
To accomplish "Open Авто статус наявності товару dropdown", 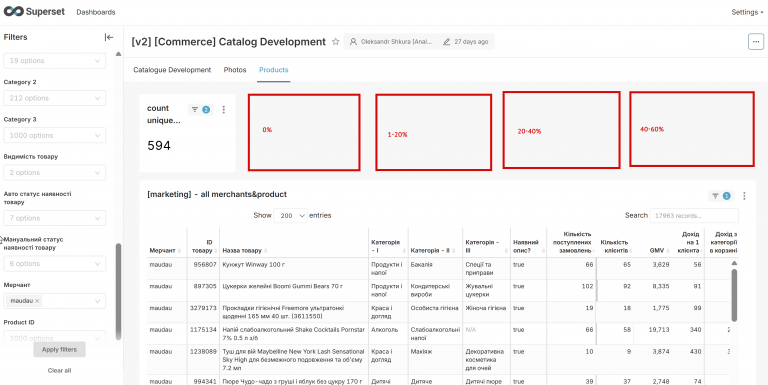I will point(54,218).
